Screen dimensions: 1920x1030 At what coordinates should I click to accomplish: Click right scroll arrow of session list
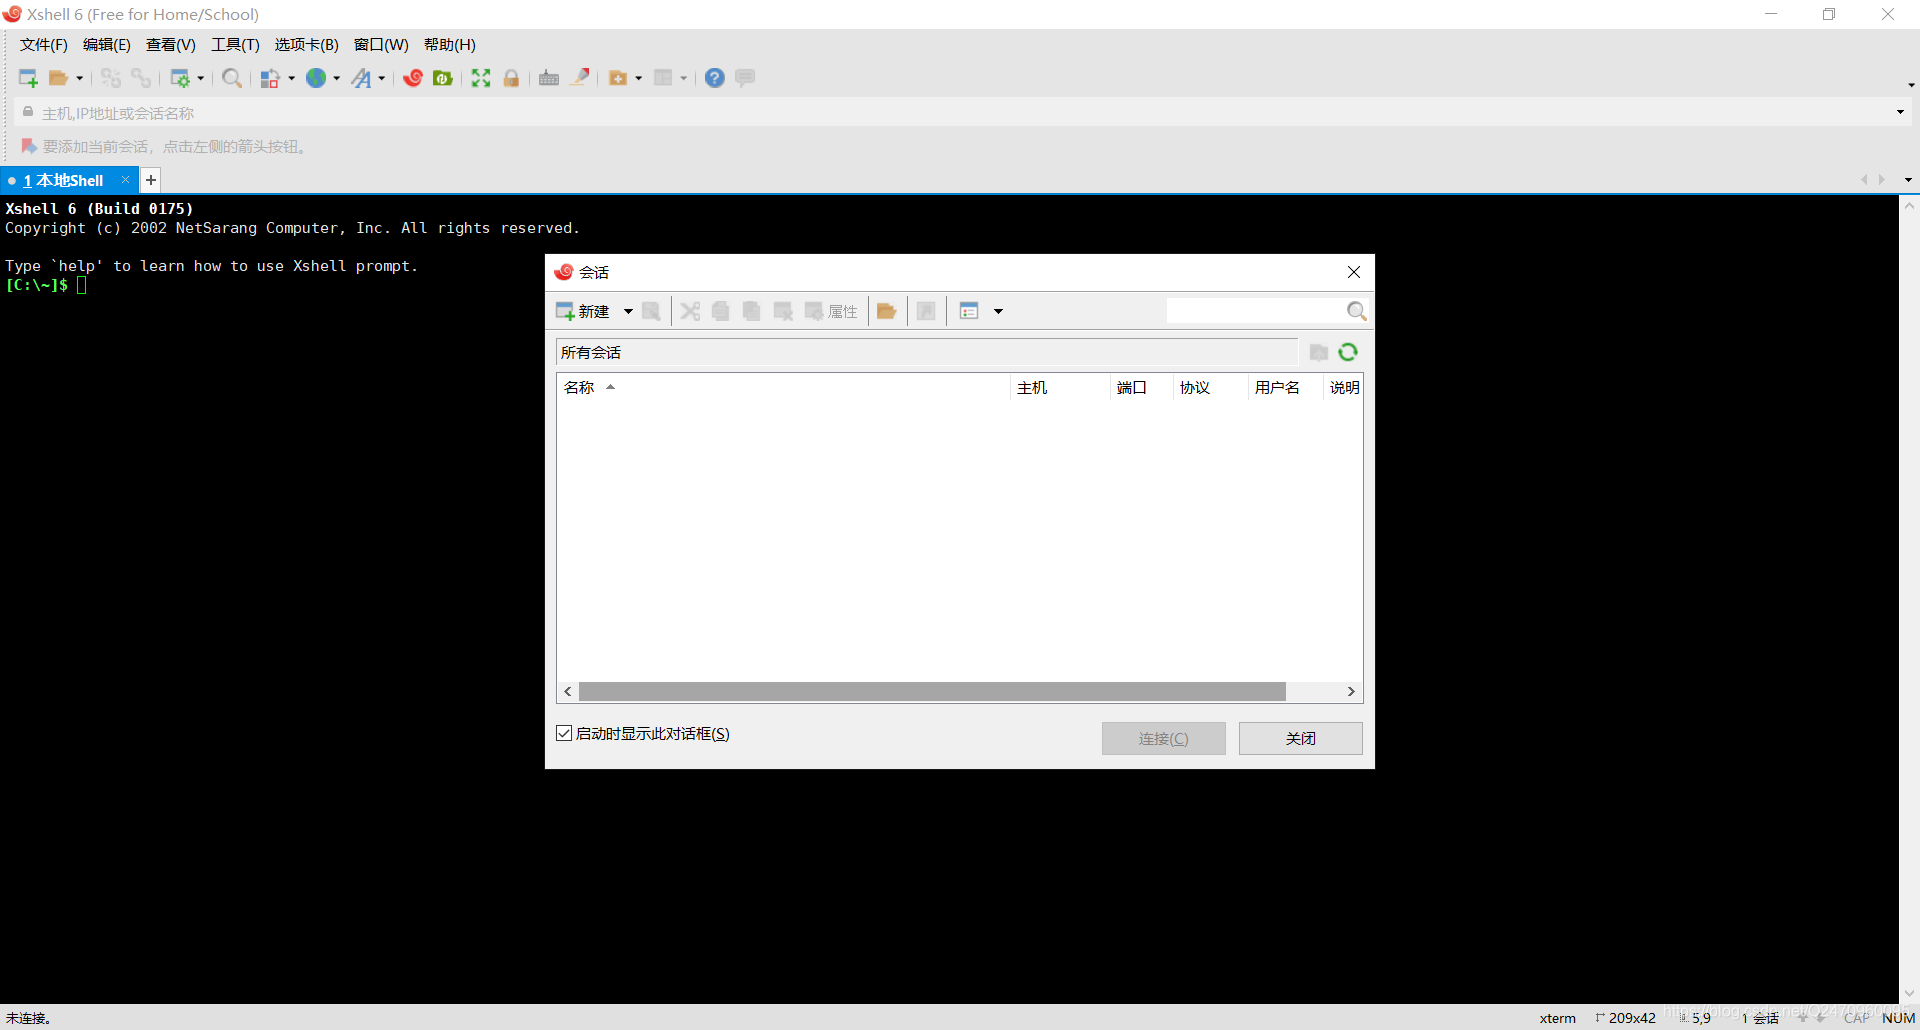1351,691
